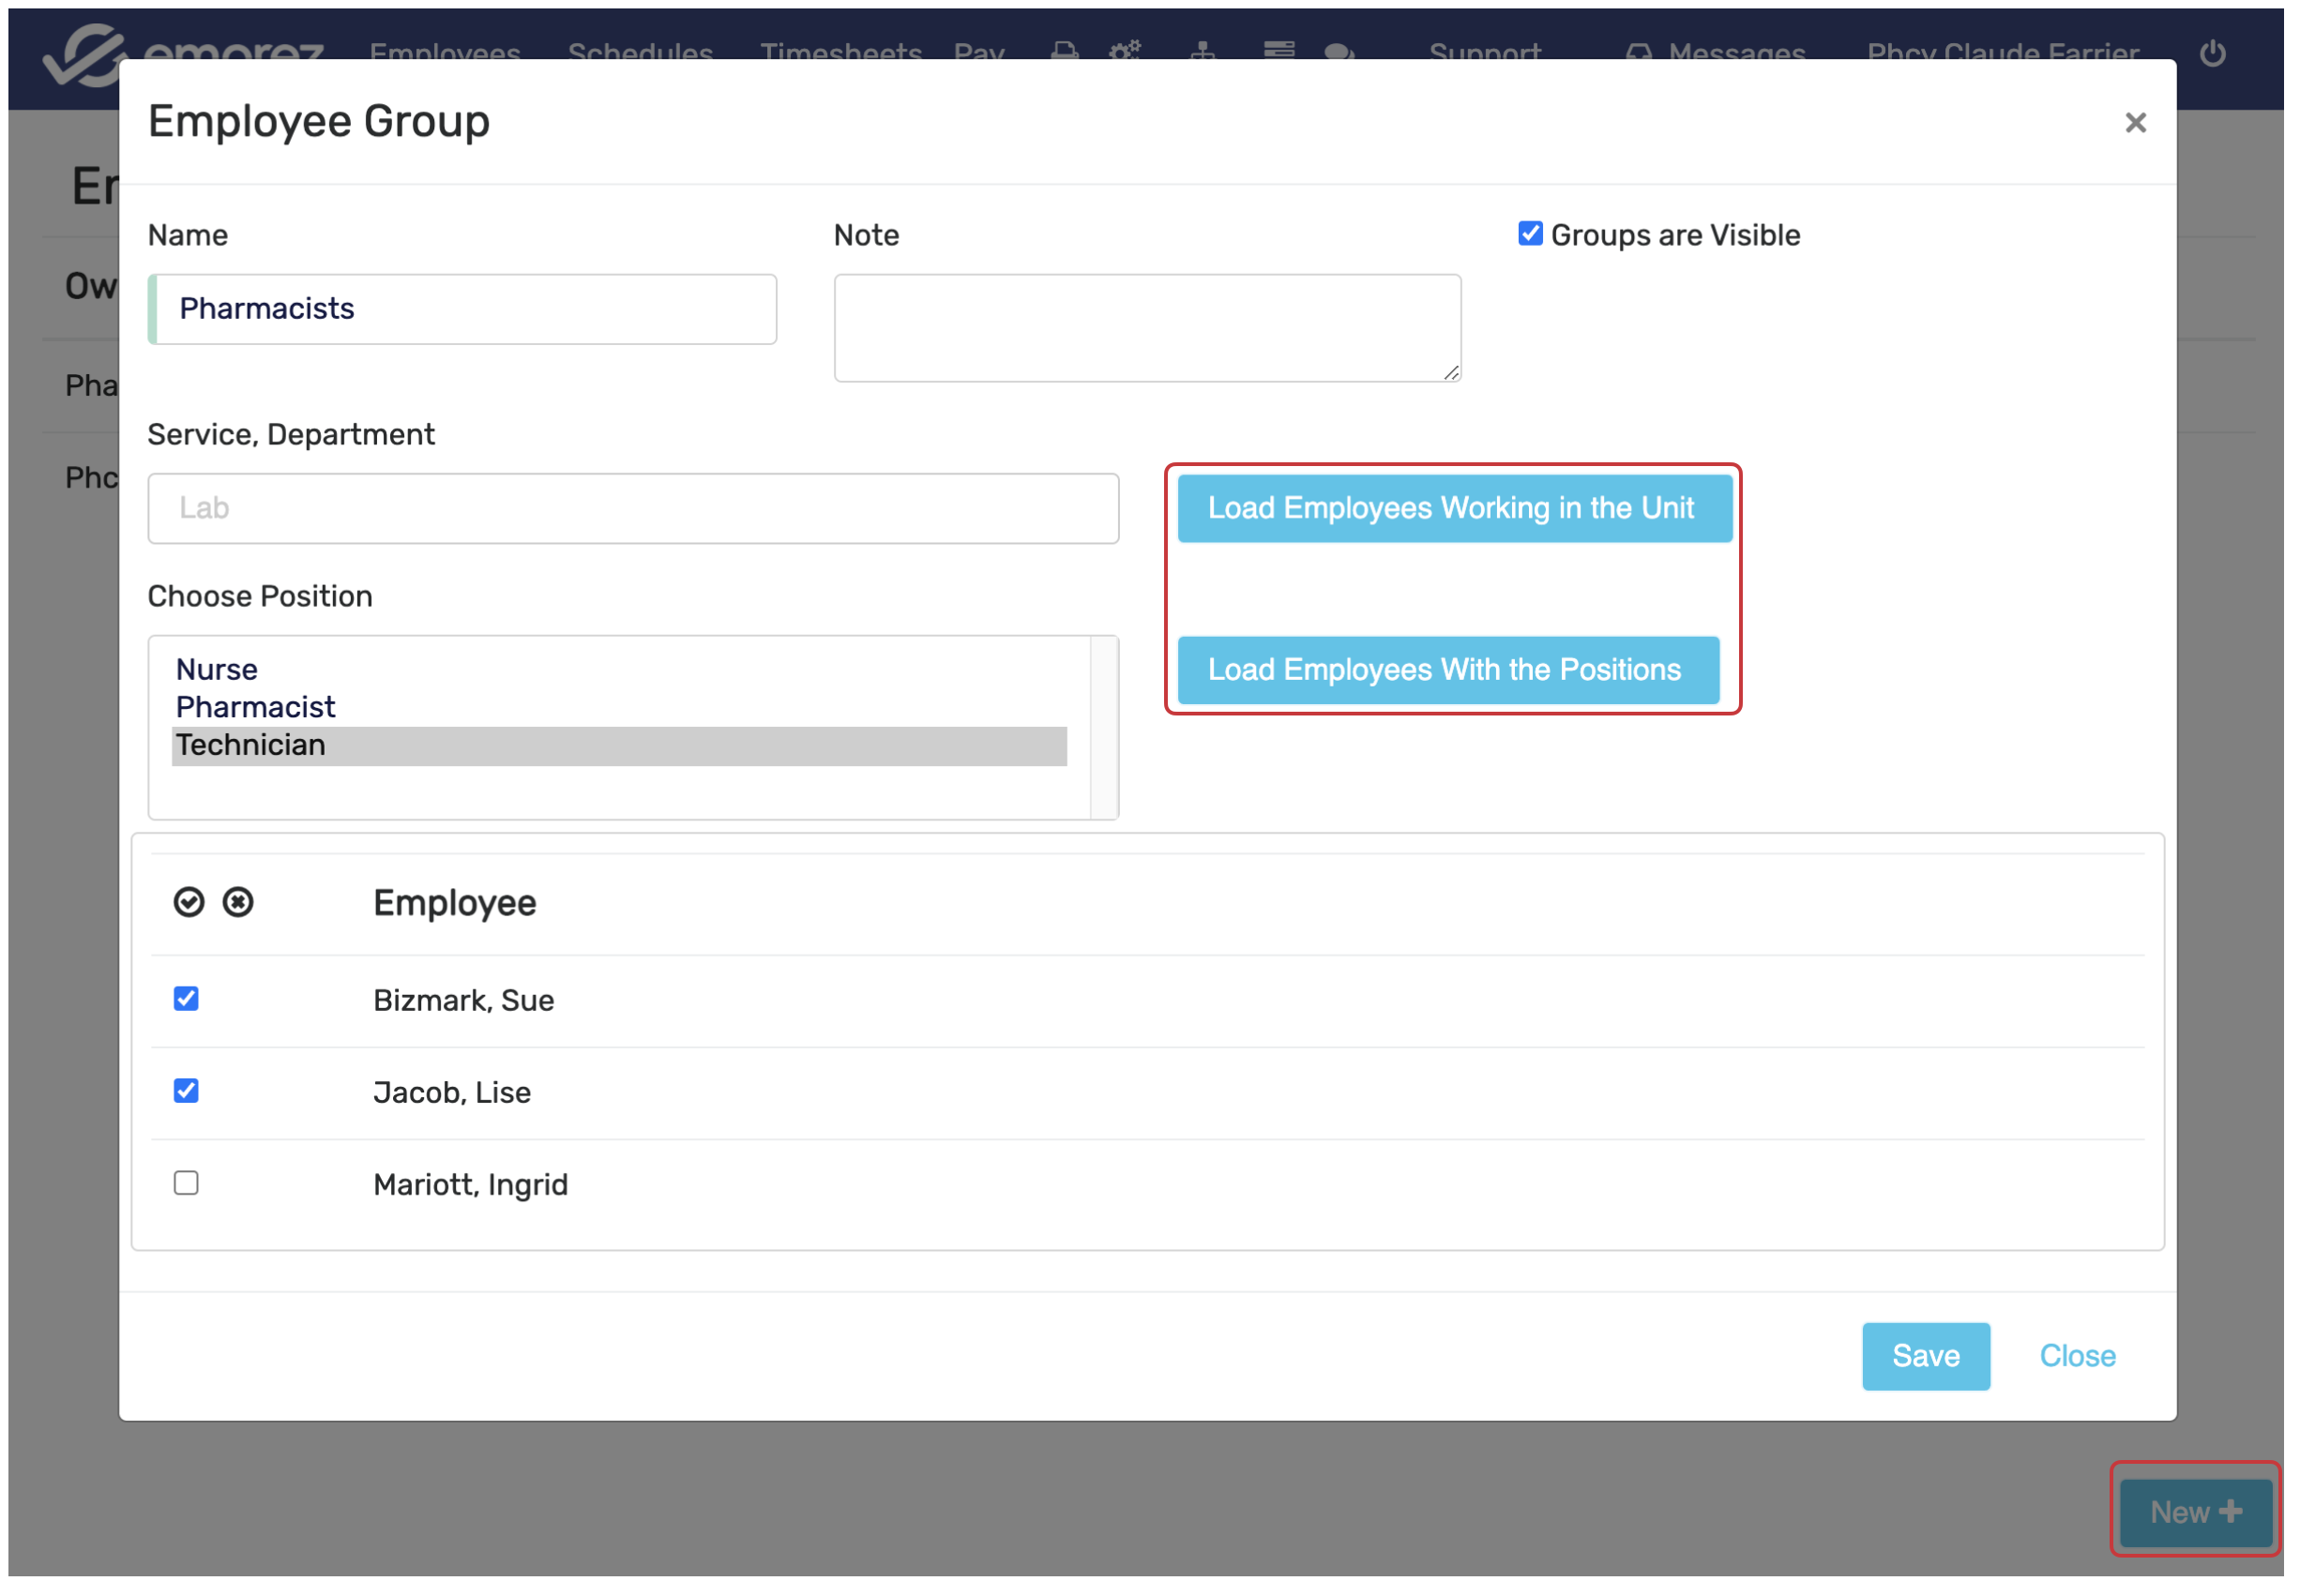Viewport: 2300px width, 1596px height.
Task: Open the Service, Department Lab field
Action: pyautogui.click(x=633, y=509)
